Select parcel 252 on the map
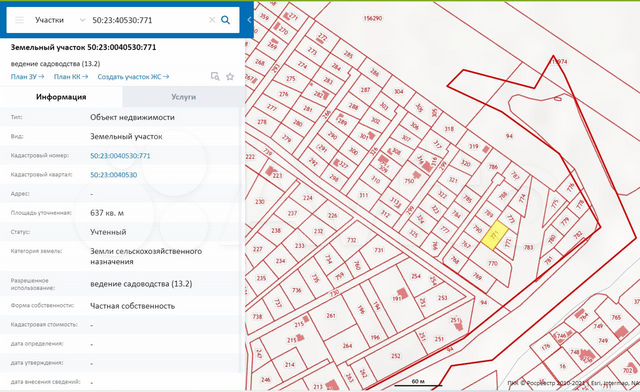Viewport: 640px width, 392px height. [x=396, y=356]
